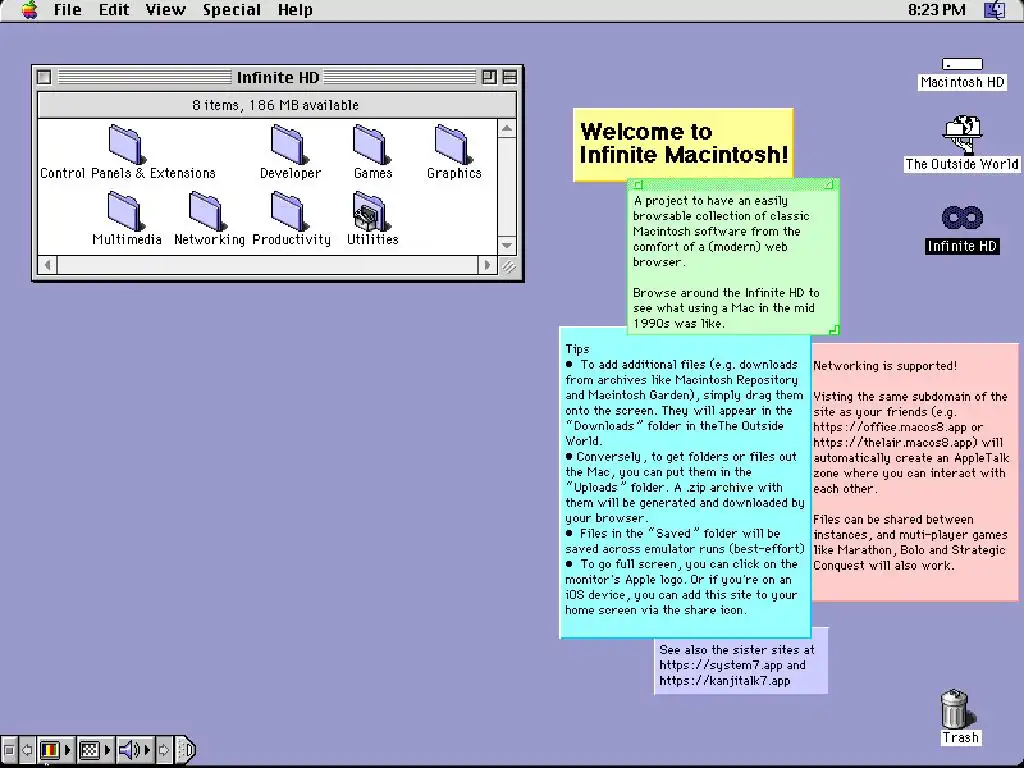Select The Outside World desktop icon

(x=962, y=144)
